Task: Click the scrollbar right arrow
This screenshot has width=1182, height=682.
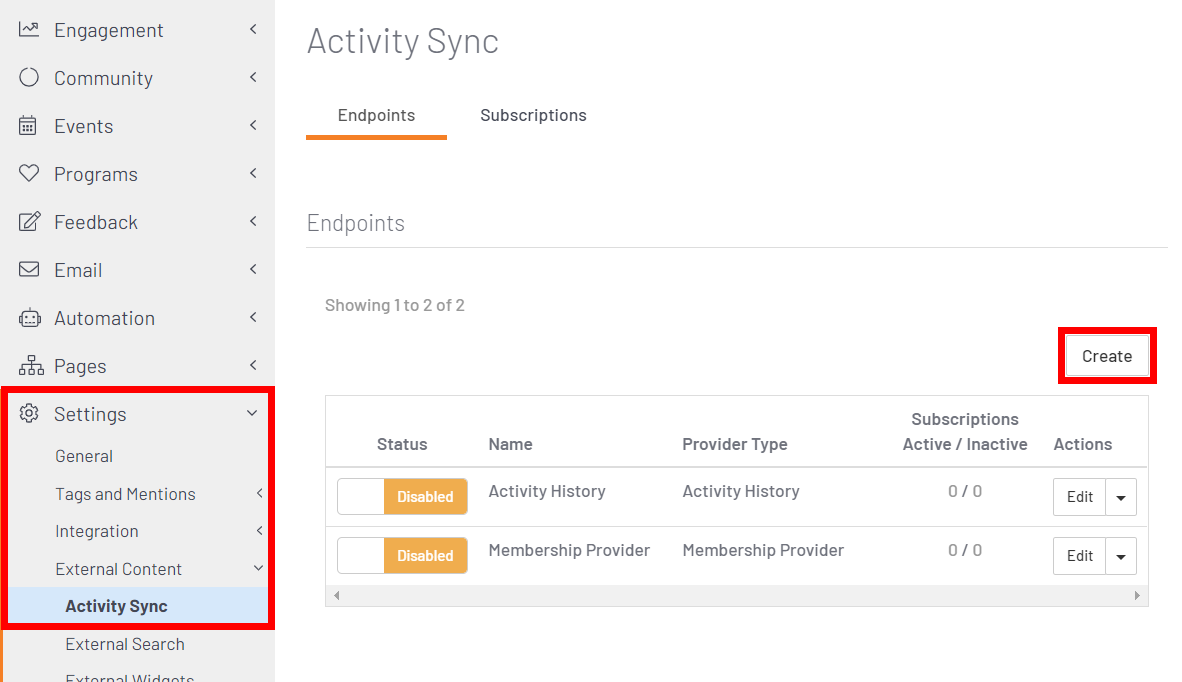Action: (x=1137, y=595)
